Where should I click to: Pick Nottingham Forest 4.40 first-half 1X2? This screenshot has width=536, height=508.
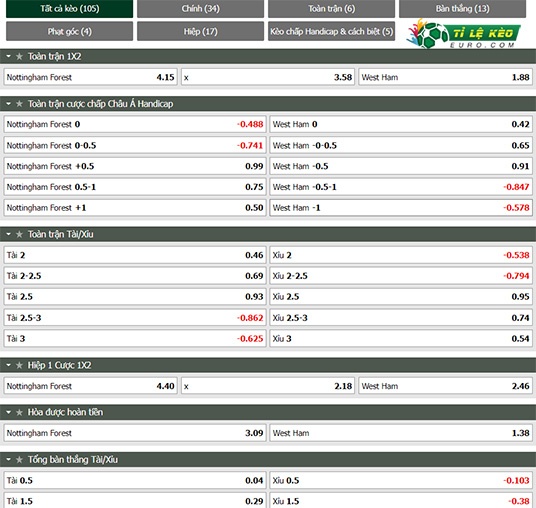click(x=91, y=386)
